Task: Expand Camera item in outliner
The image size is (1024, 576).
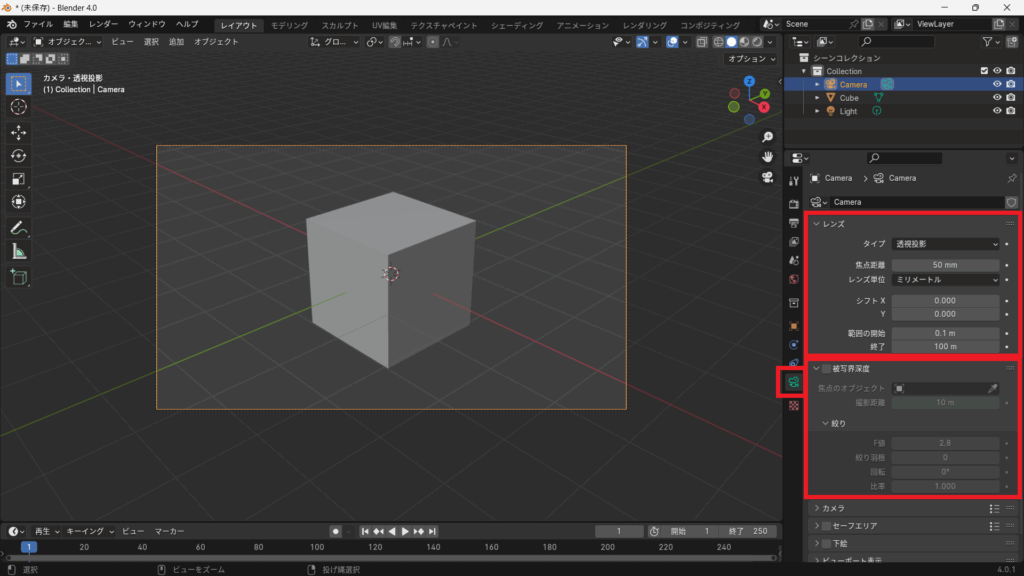Action: click(x=817, y=84)
